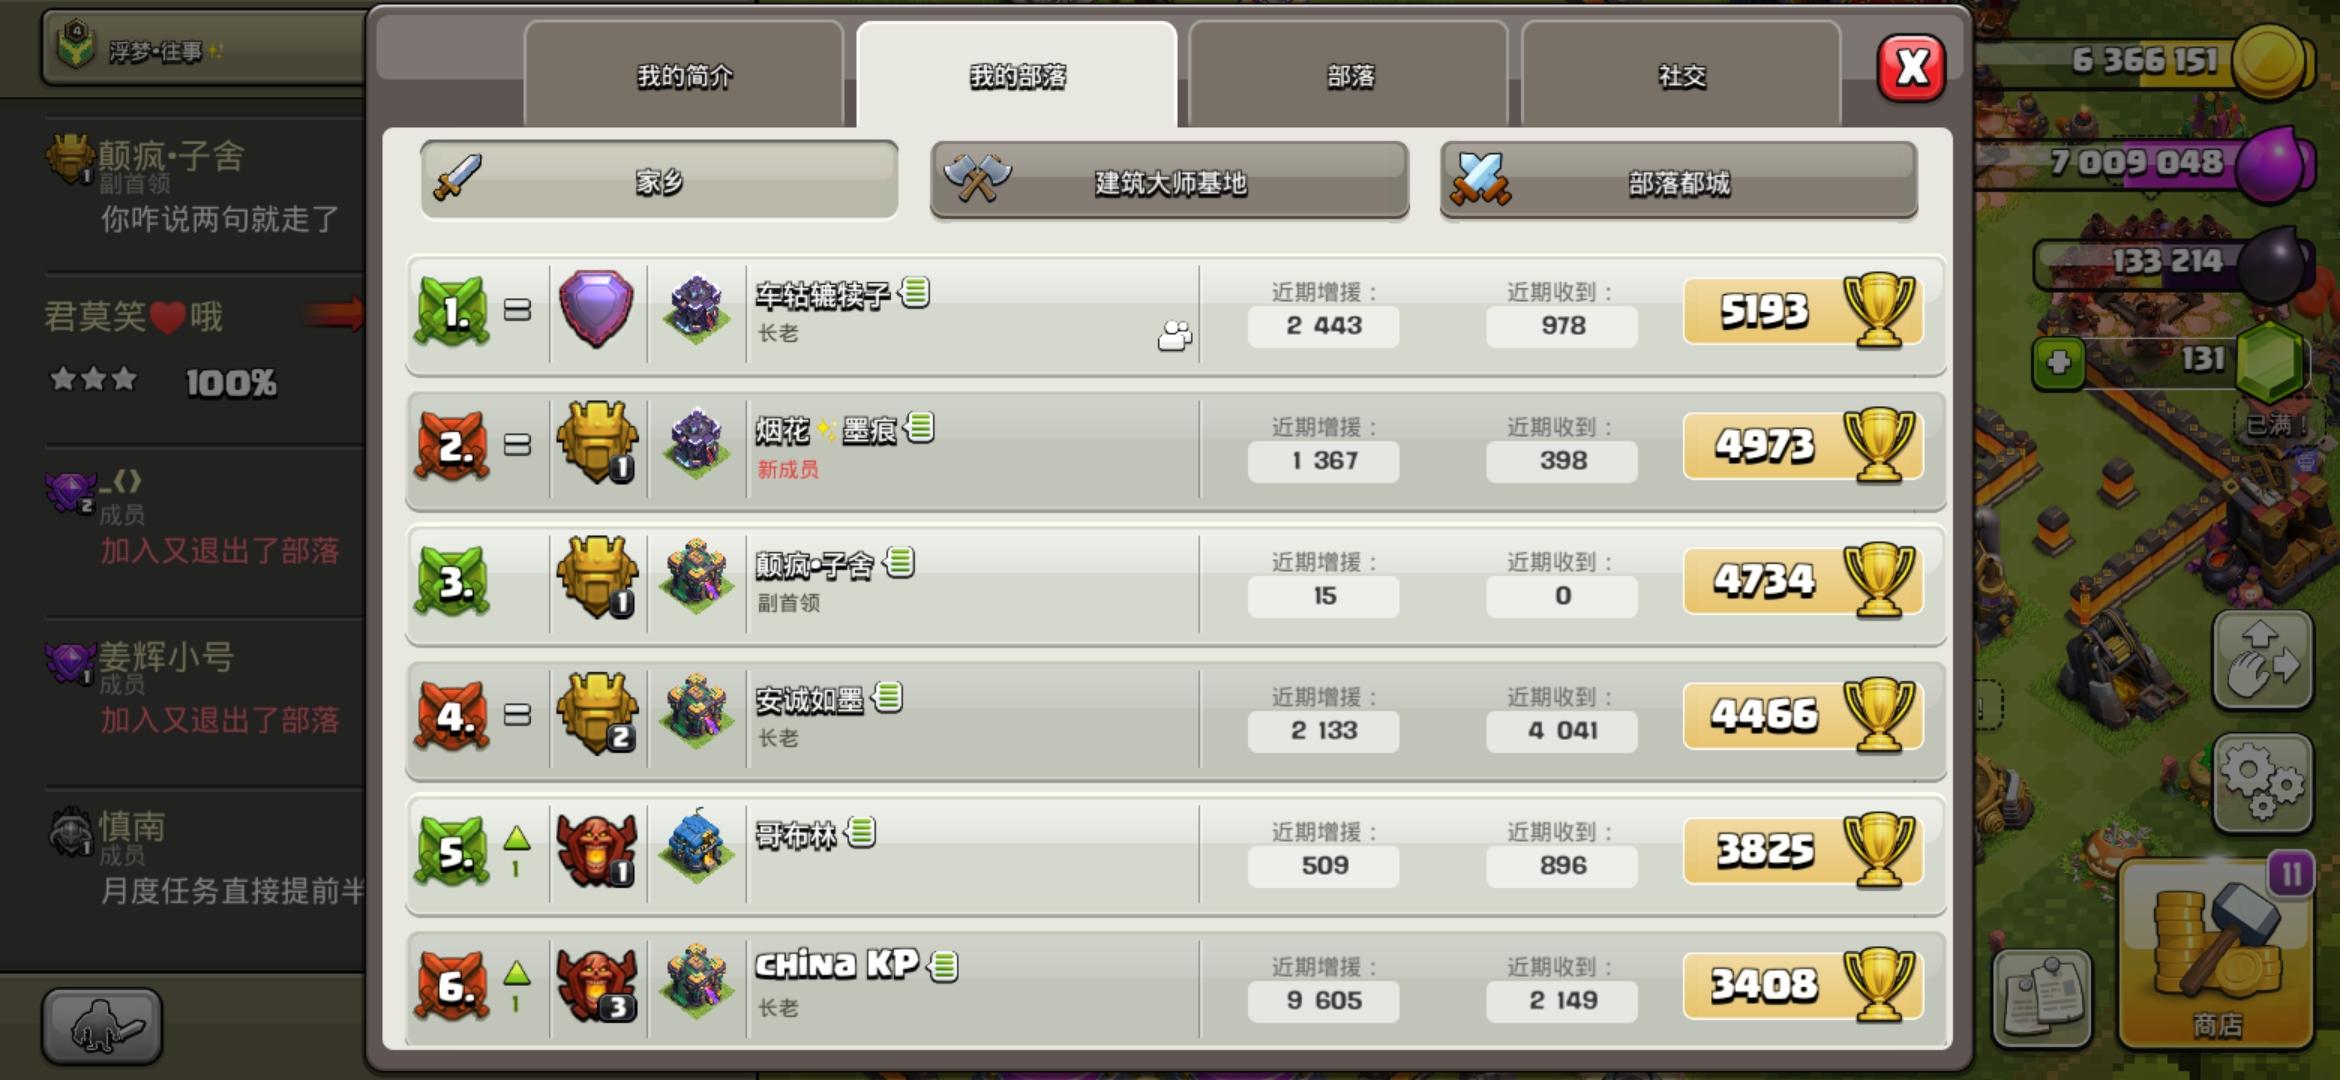This screenshot has height=1080, width=2340.
Task: Expand member row for 安诚如墨
Action: click(1175, 718)
